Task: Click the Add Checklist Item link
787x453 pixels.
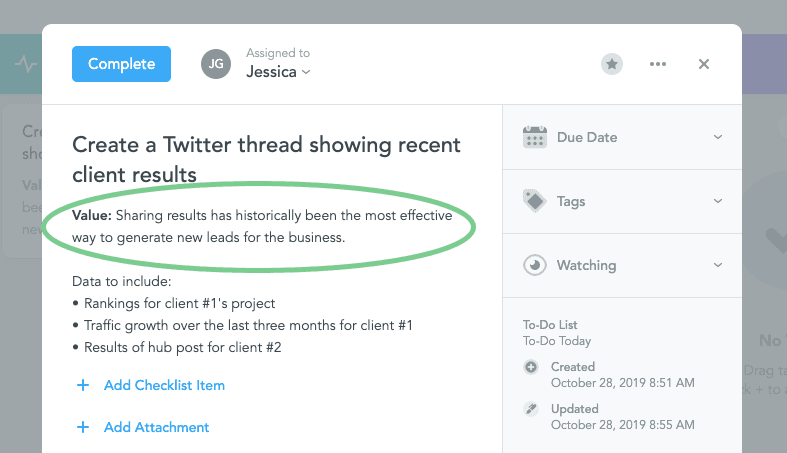Action: click(x=164, y=385)
